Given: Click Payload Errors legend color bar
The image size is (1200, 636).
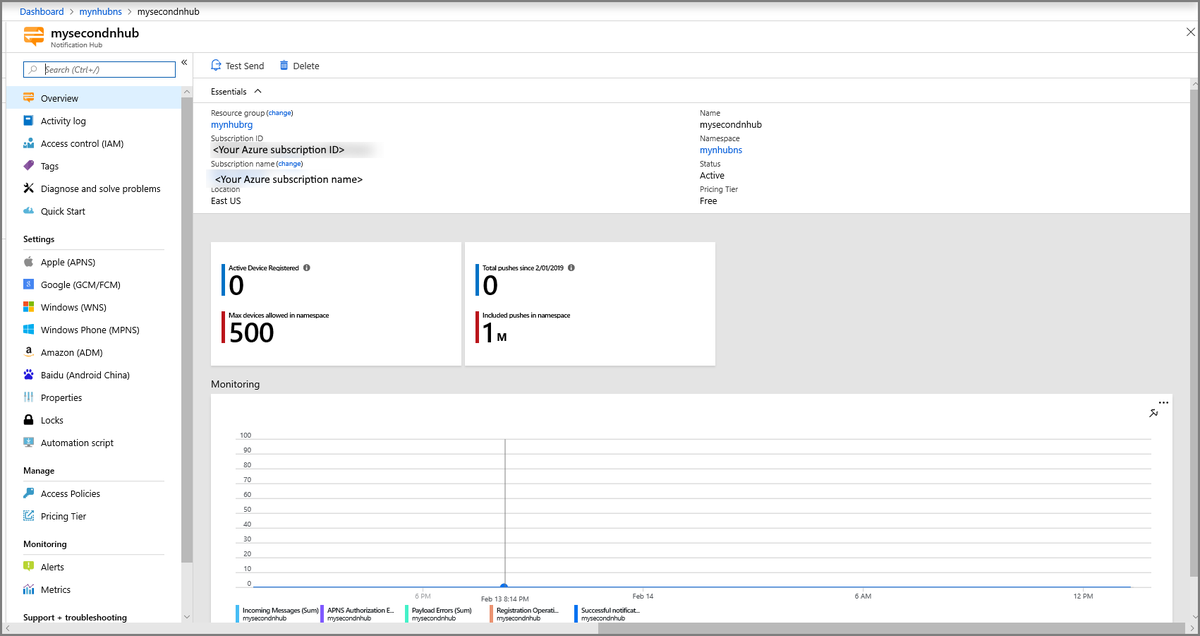Looking at the screenshot, I should [407, 613].
